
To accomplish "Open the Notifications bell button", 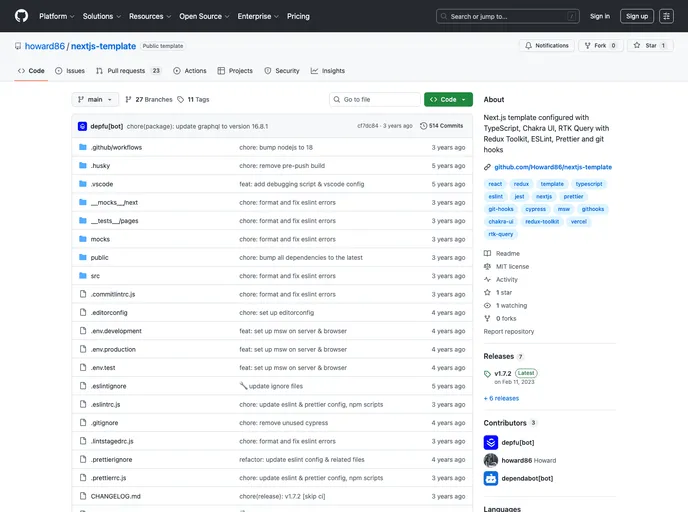I will 546,45.
